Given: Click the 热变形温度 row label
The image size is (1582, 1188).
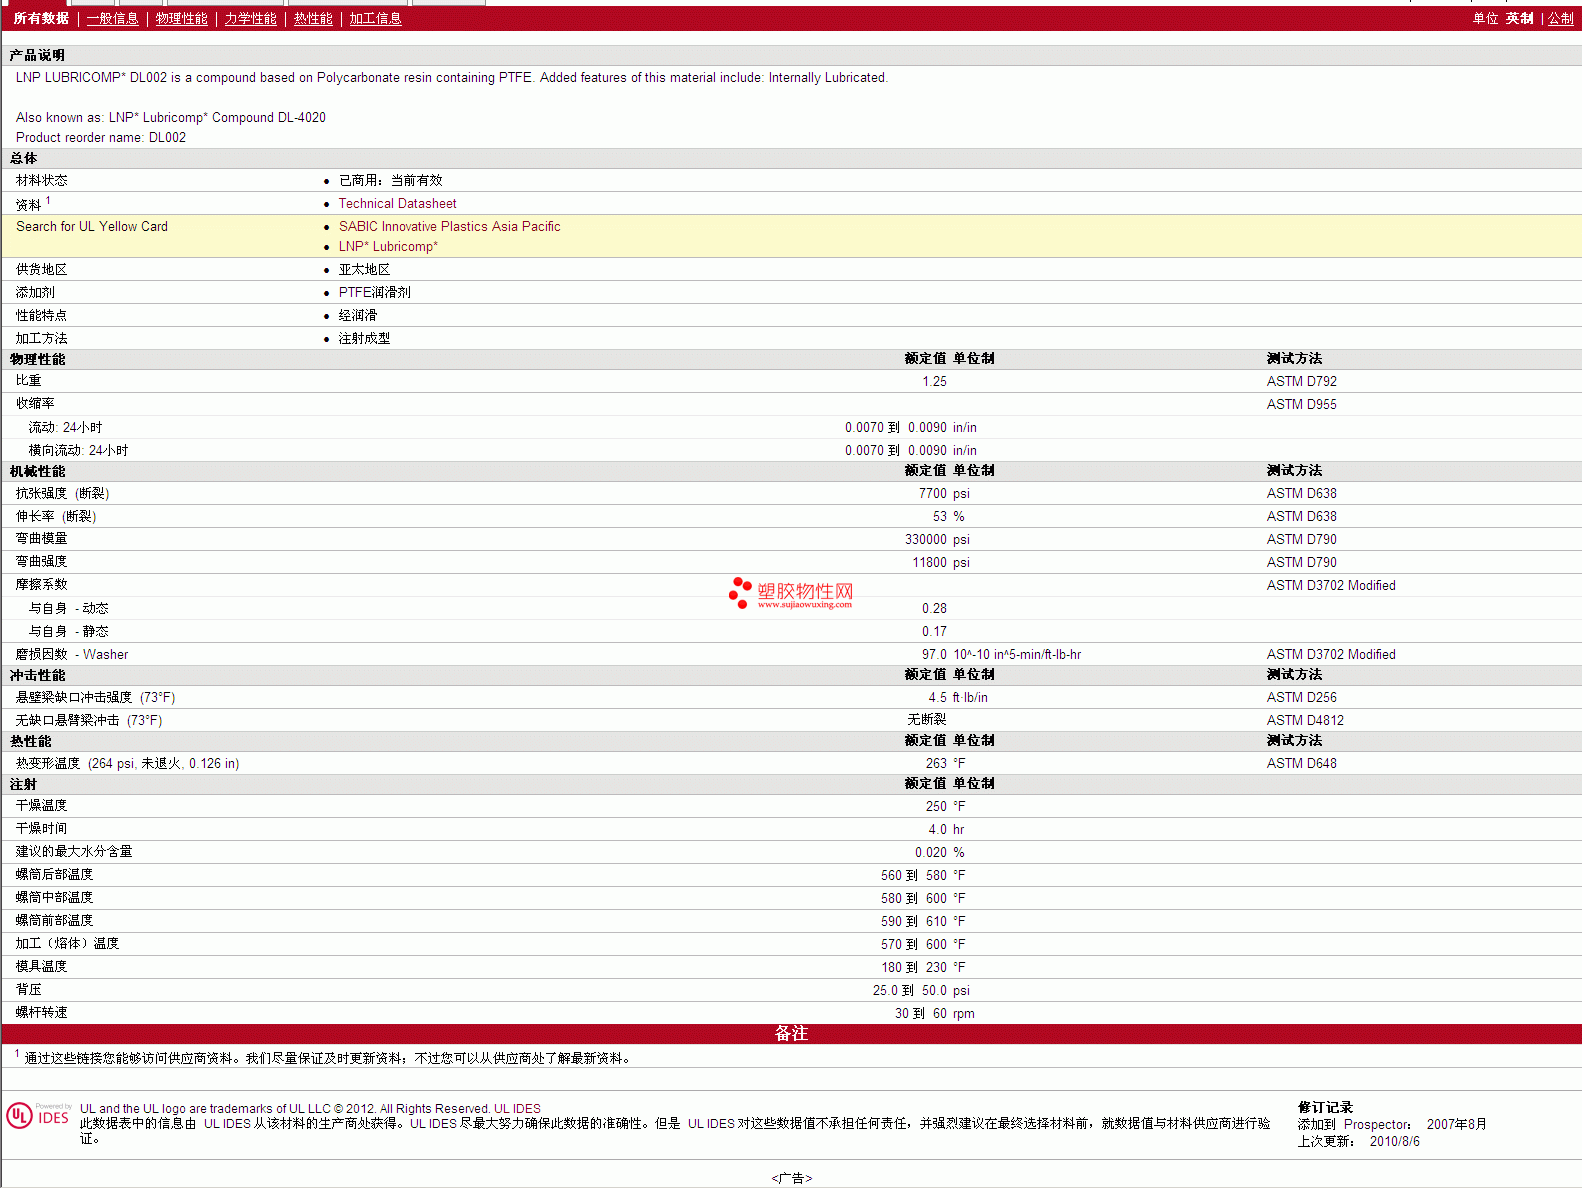Looking at the screenshot, I should click(x=127, y=763).
